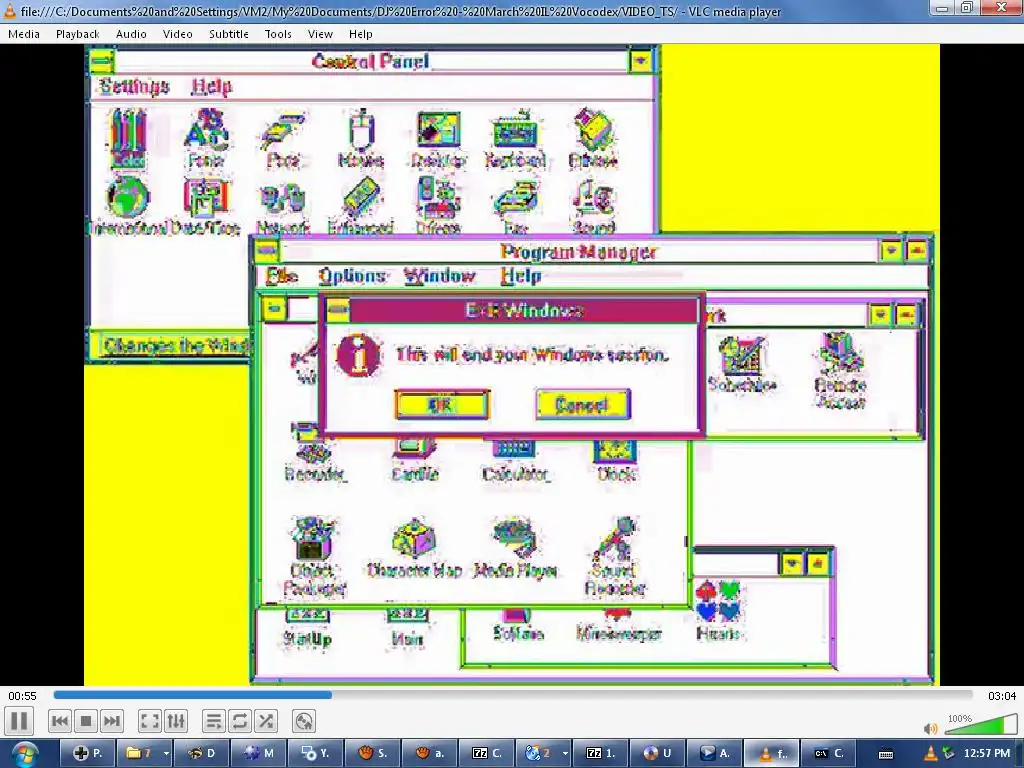This screenshot has height=768, width=1024.
Task: Open the Playback menu
Action: point(78,34)
